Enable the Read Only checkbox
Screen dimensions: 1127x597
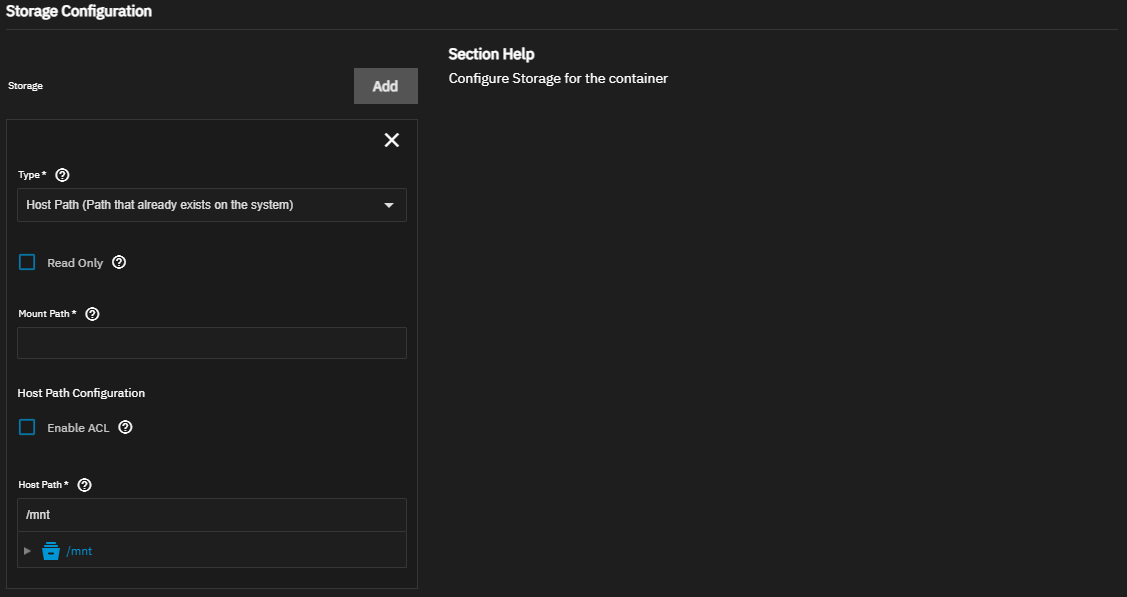pos(28,263)
